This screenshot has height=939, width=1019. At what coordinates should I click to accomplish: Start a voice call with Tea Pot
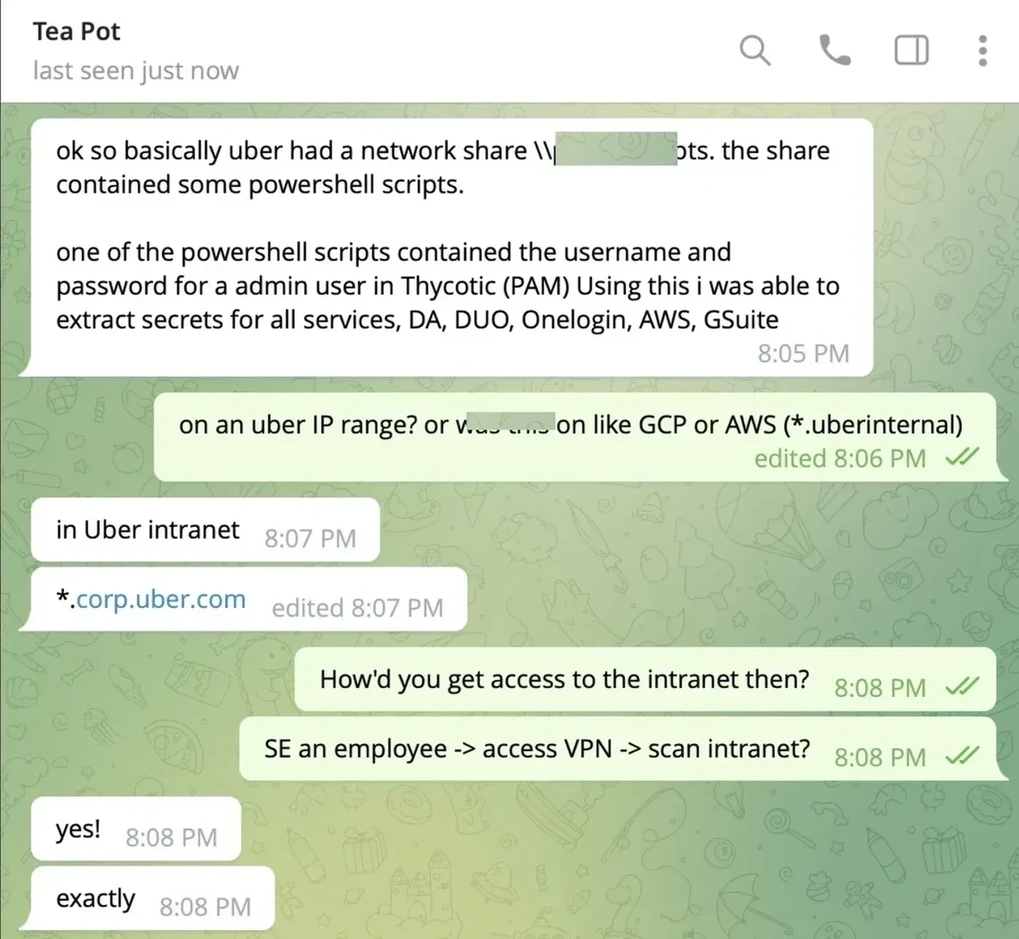coord(834,51)
